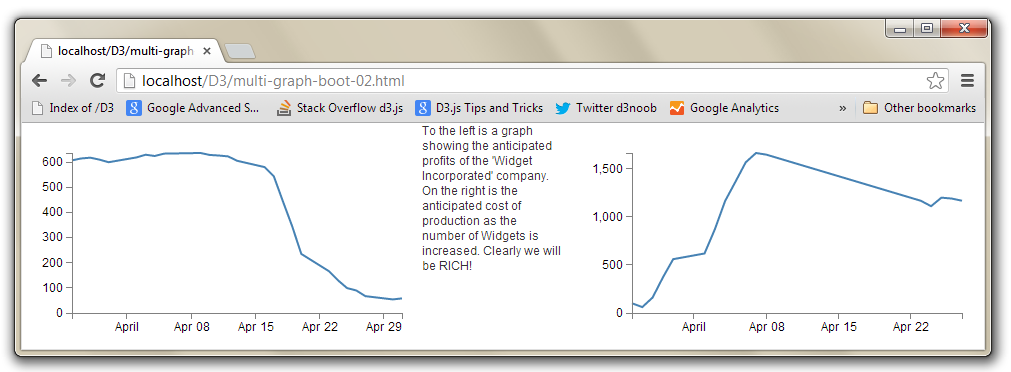Minimize the Chrome window
Screen dimensions: 1011x372
coord(900,28)
